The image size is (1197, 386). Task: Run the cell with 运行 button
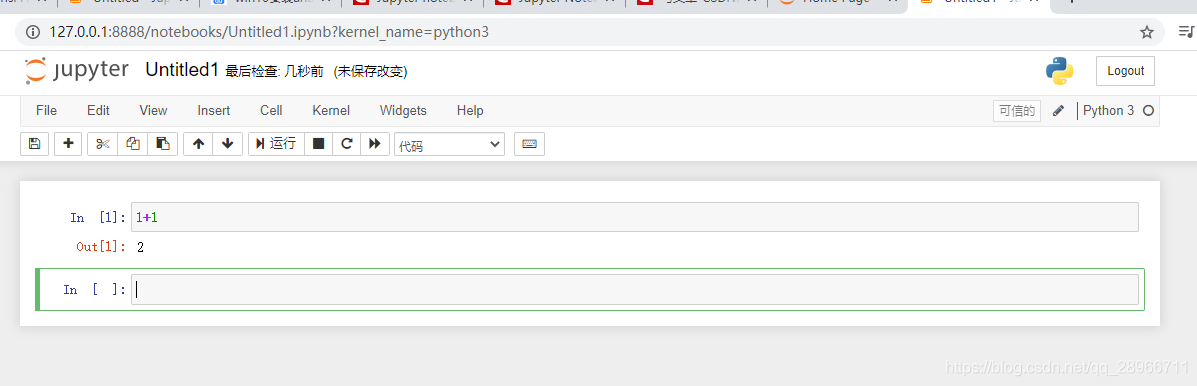pyautogui.click(x=276, y=143)
